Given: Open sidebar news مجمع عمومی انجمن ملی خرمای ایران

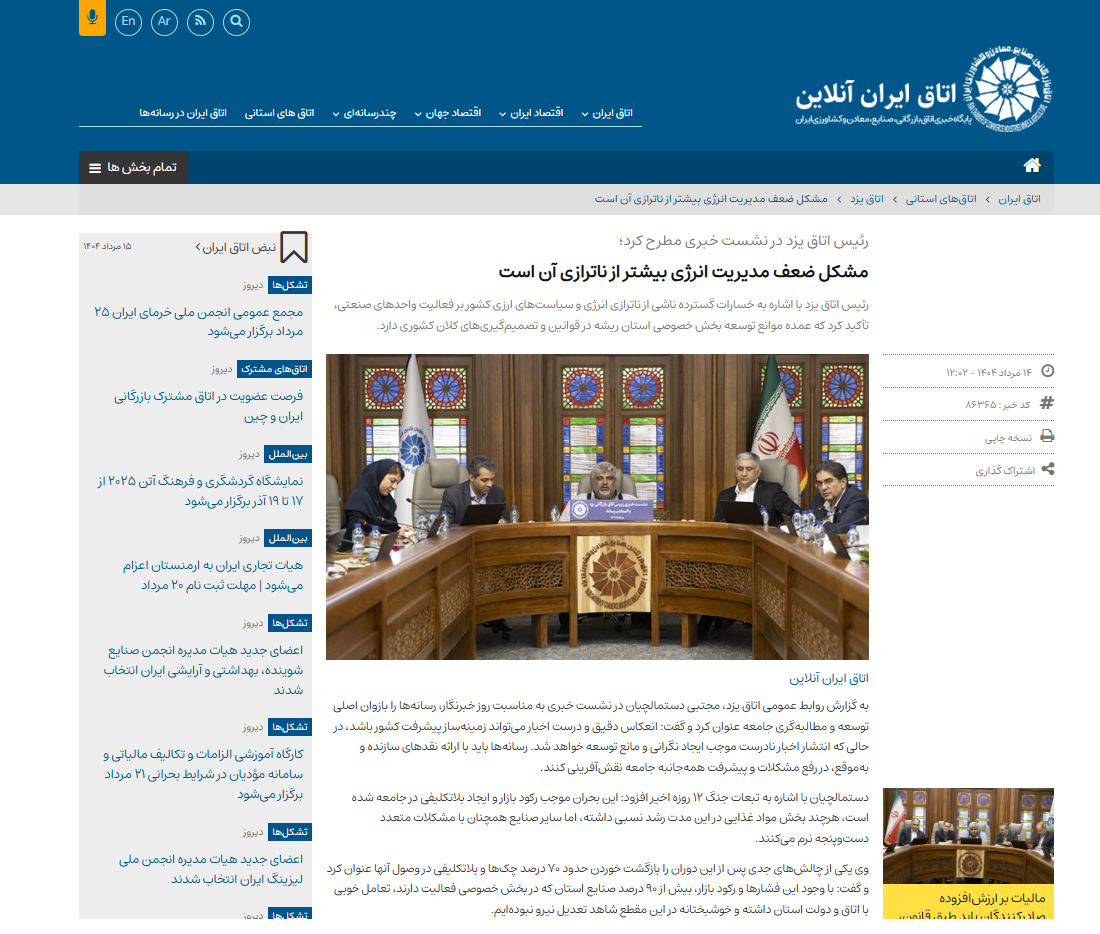Looking at the screenshot, I should click(x=199, y=321).
